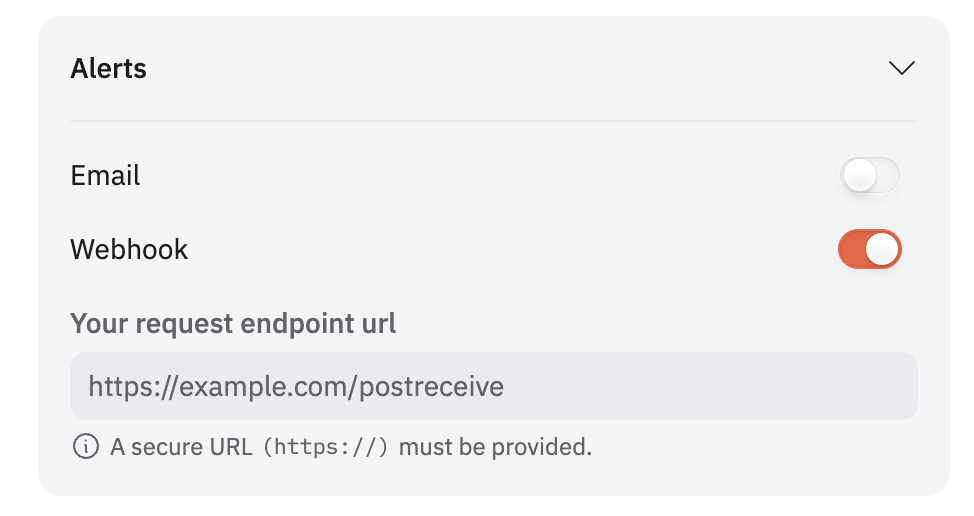The height and width of the screenshot is (516, 974).
Task: Click the https:// code snippet in hint
Action: coord(325,447)
